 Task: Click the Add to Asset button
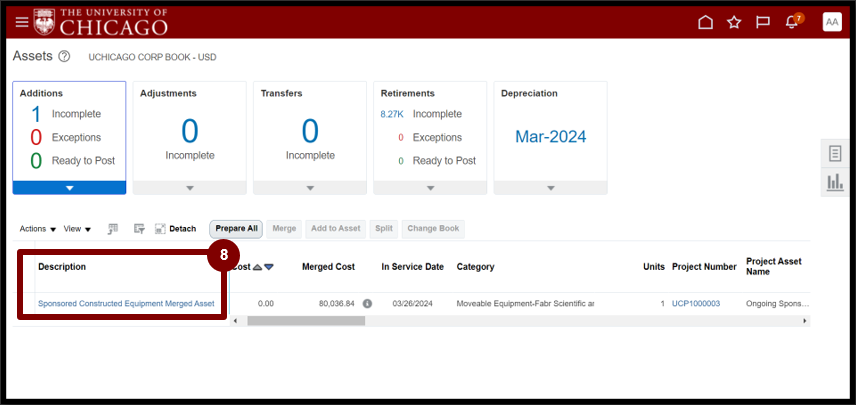336,229
